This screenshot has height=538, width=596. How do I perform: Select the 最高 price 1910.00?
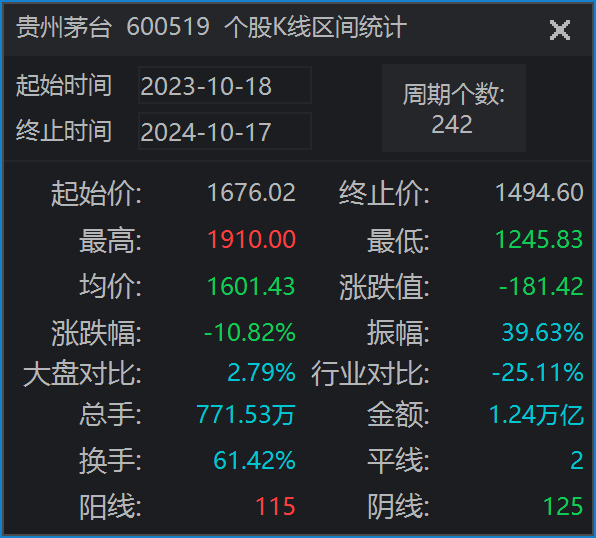pyautogui.click(x=251, y=240)
